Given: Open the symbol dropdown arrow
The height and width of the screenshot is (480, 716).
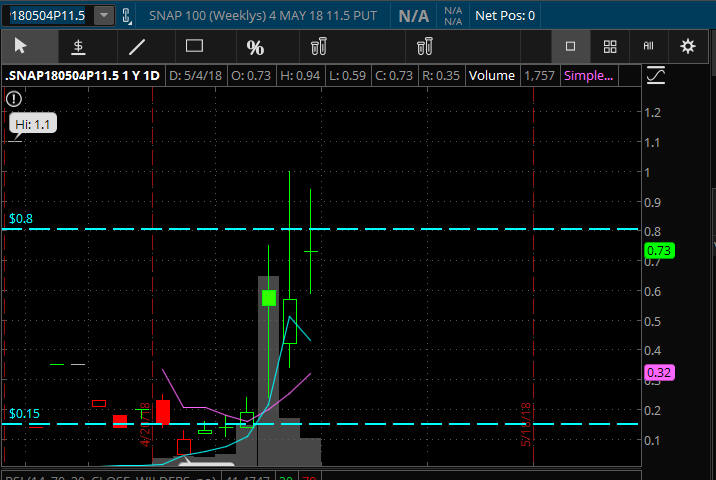Looking at the screenshot, I should [102, 15].
